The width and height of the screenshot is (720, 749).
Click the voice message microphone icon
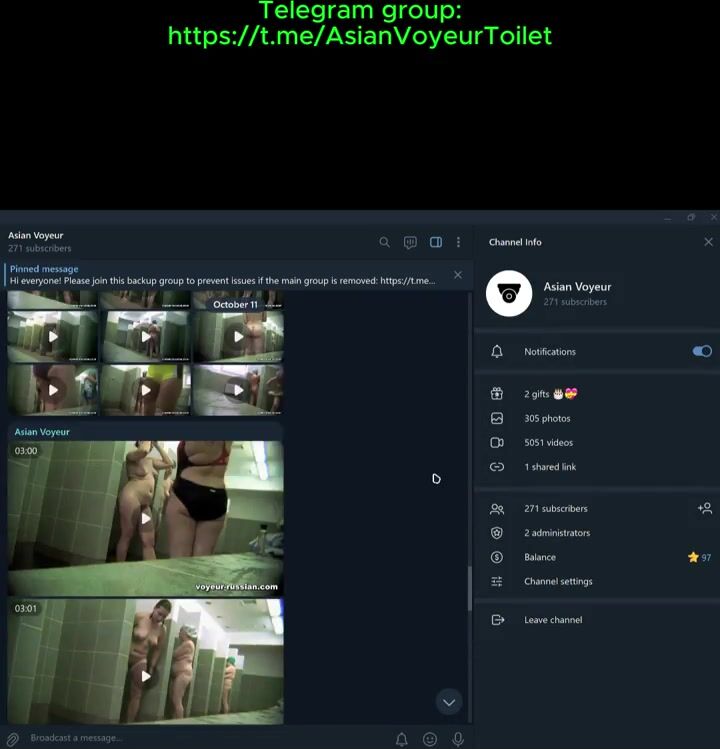click(458, 739)
